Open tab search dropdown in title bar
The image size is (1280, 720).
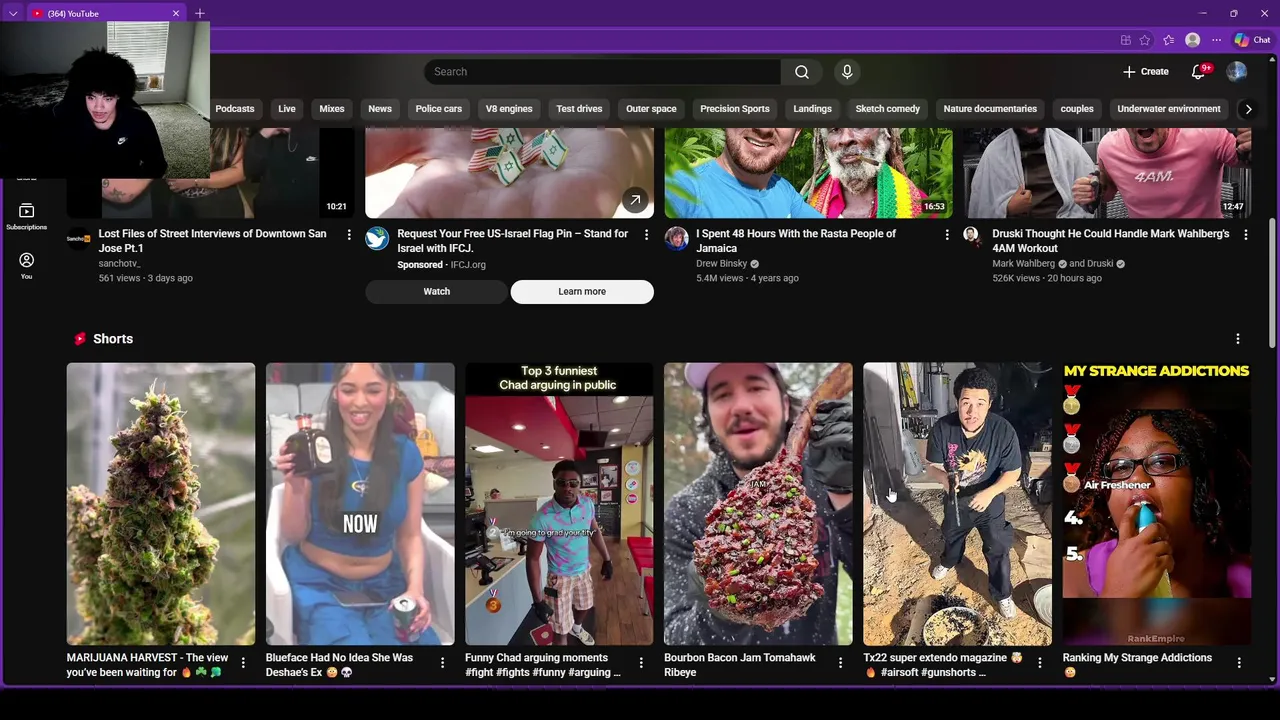pyautogui.click(x=13, y=13)
